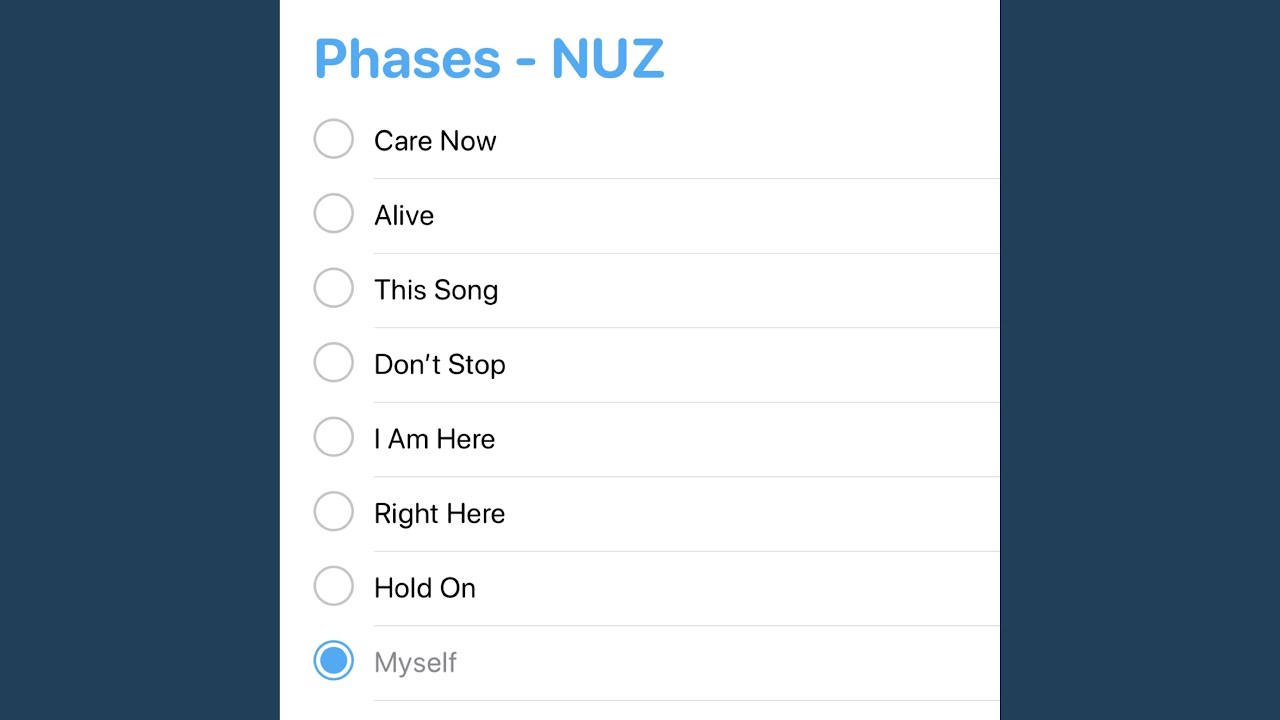Toggle the Right Here completion circle
Image resolution: width=1280 pixels, height=720 pixels.
333,511
